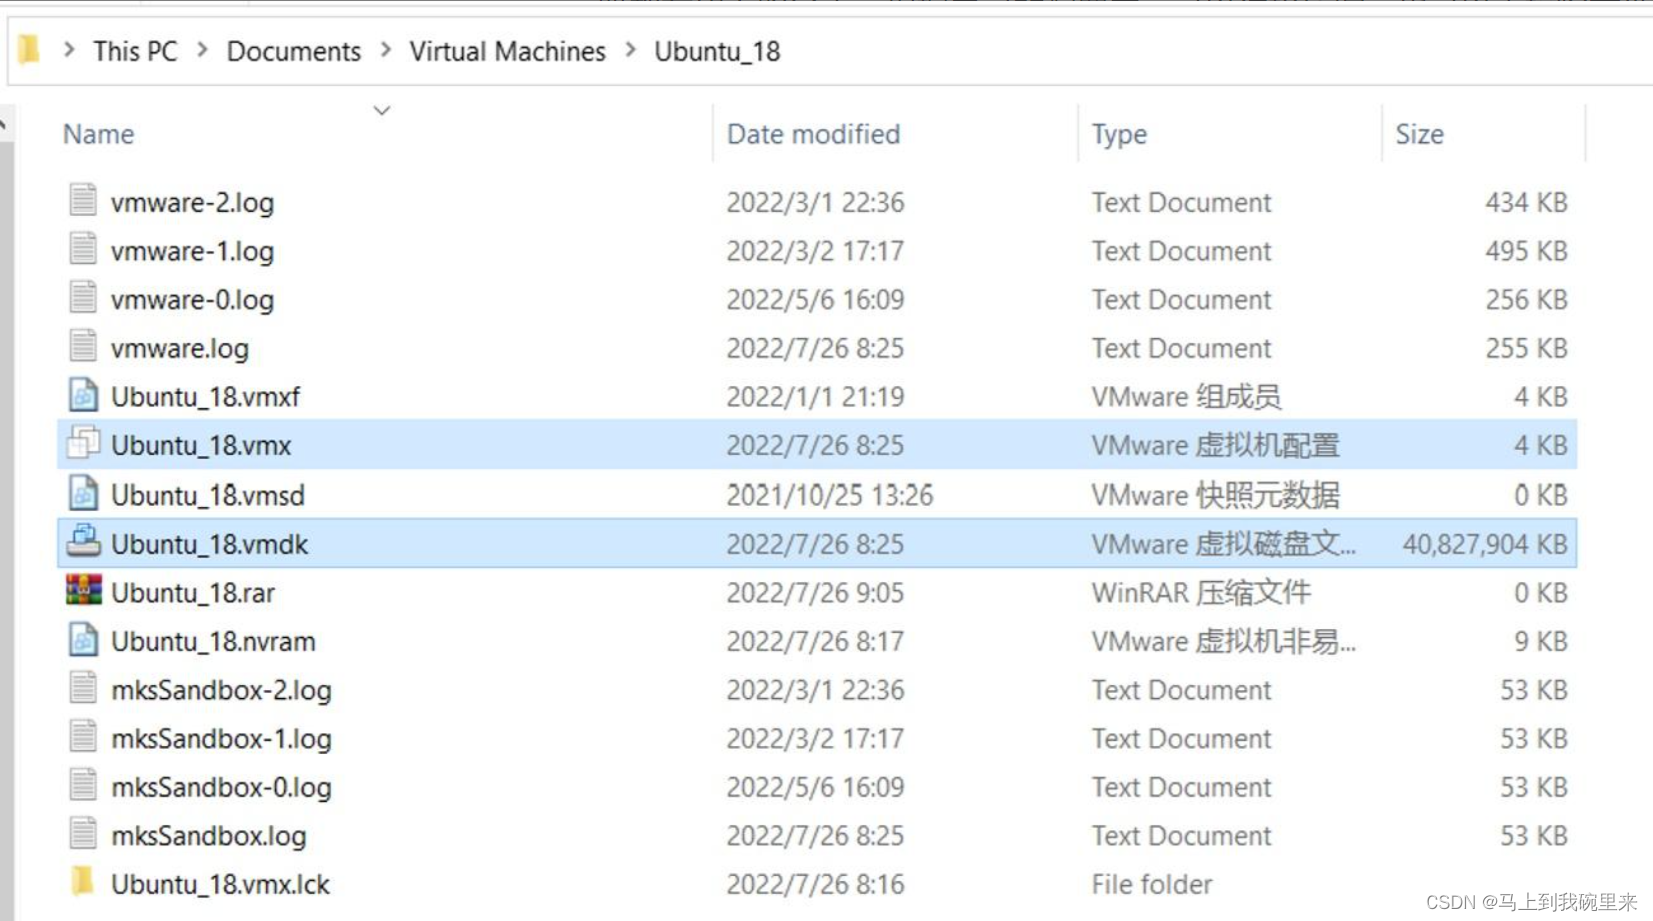Image resolution: width=1653 pixels, height=921 pixels.
Task: Click the date 2022/1/1 21:19
Action: coord(815,397)
